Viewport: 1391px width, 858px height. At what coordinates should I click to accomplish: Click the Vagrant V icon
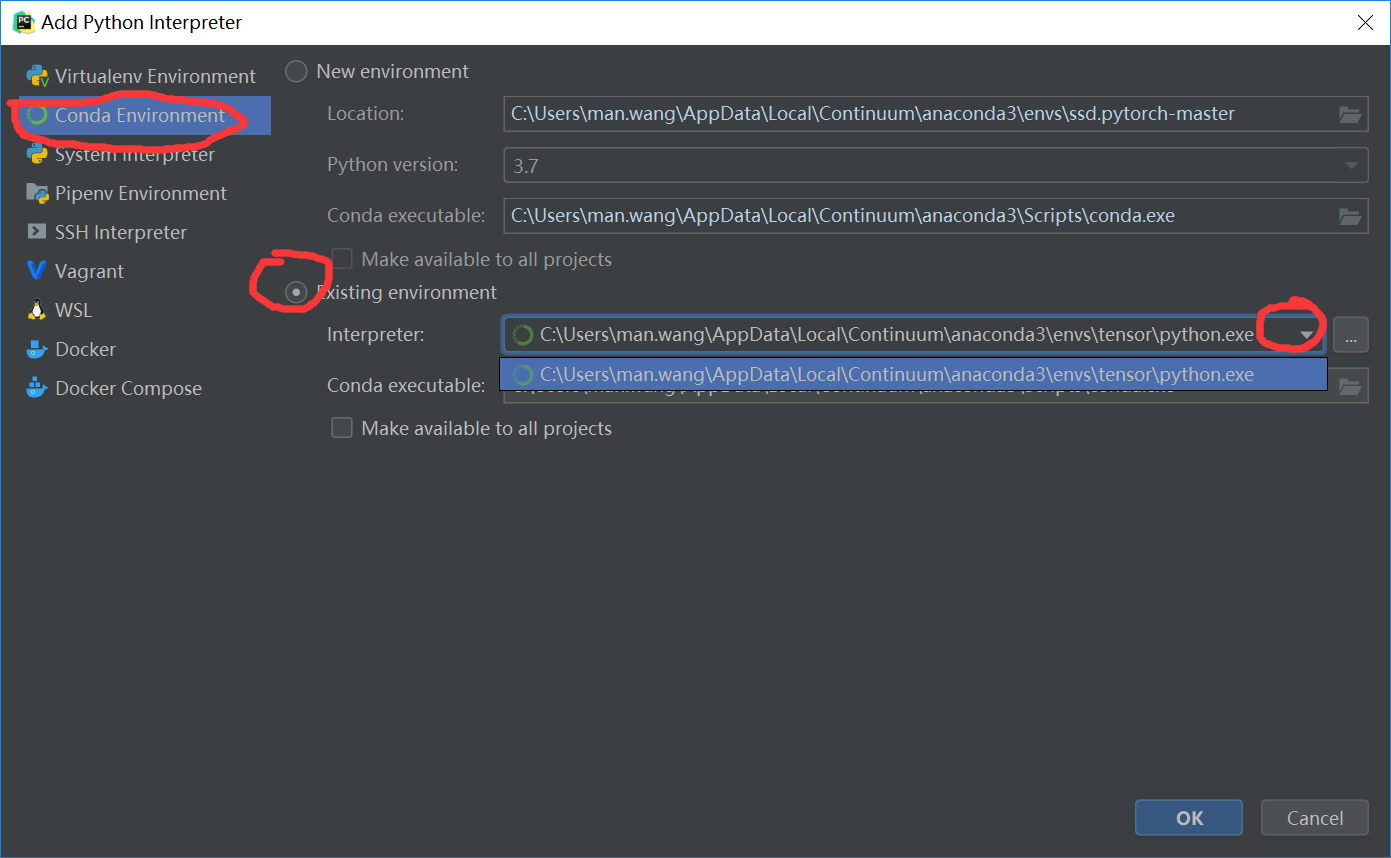pos(37,271)
